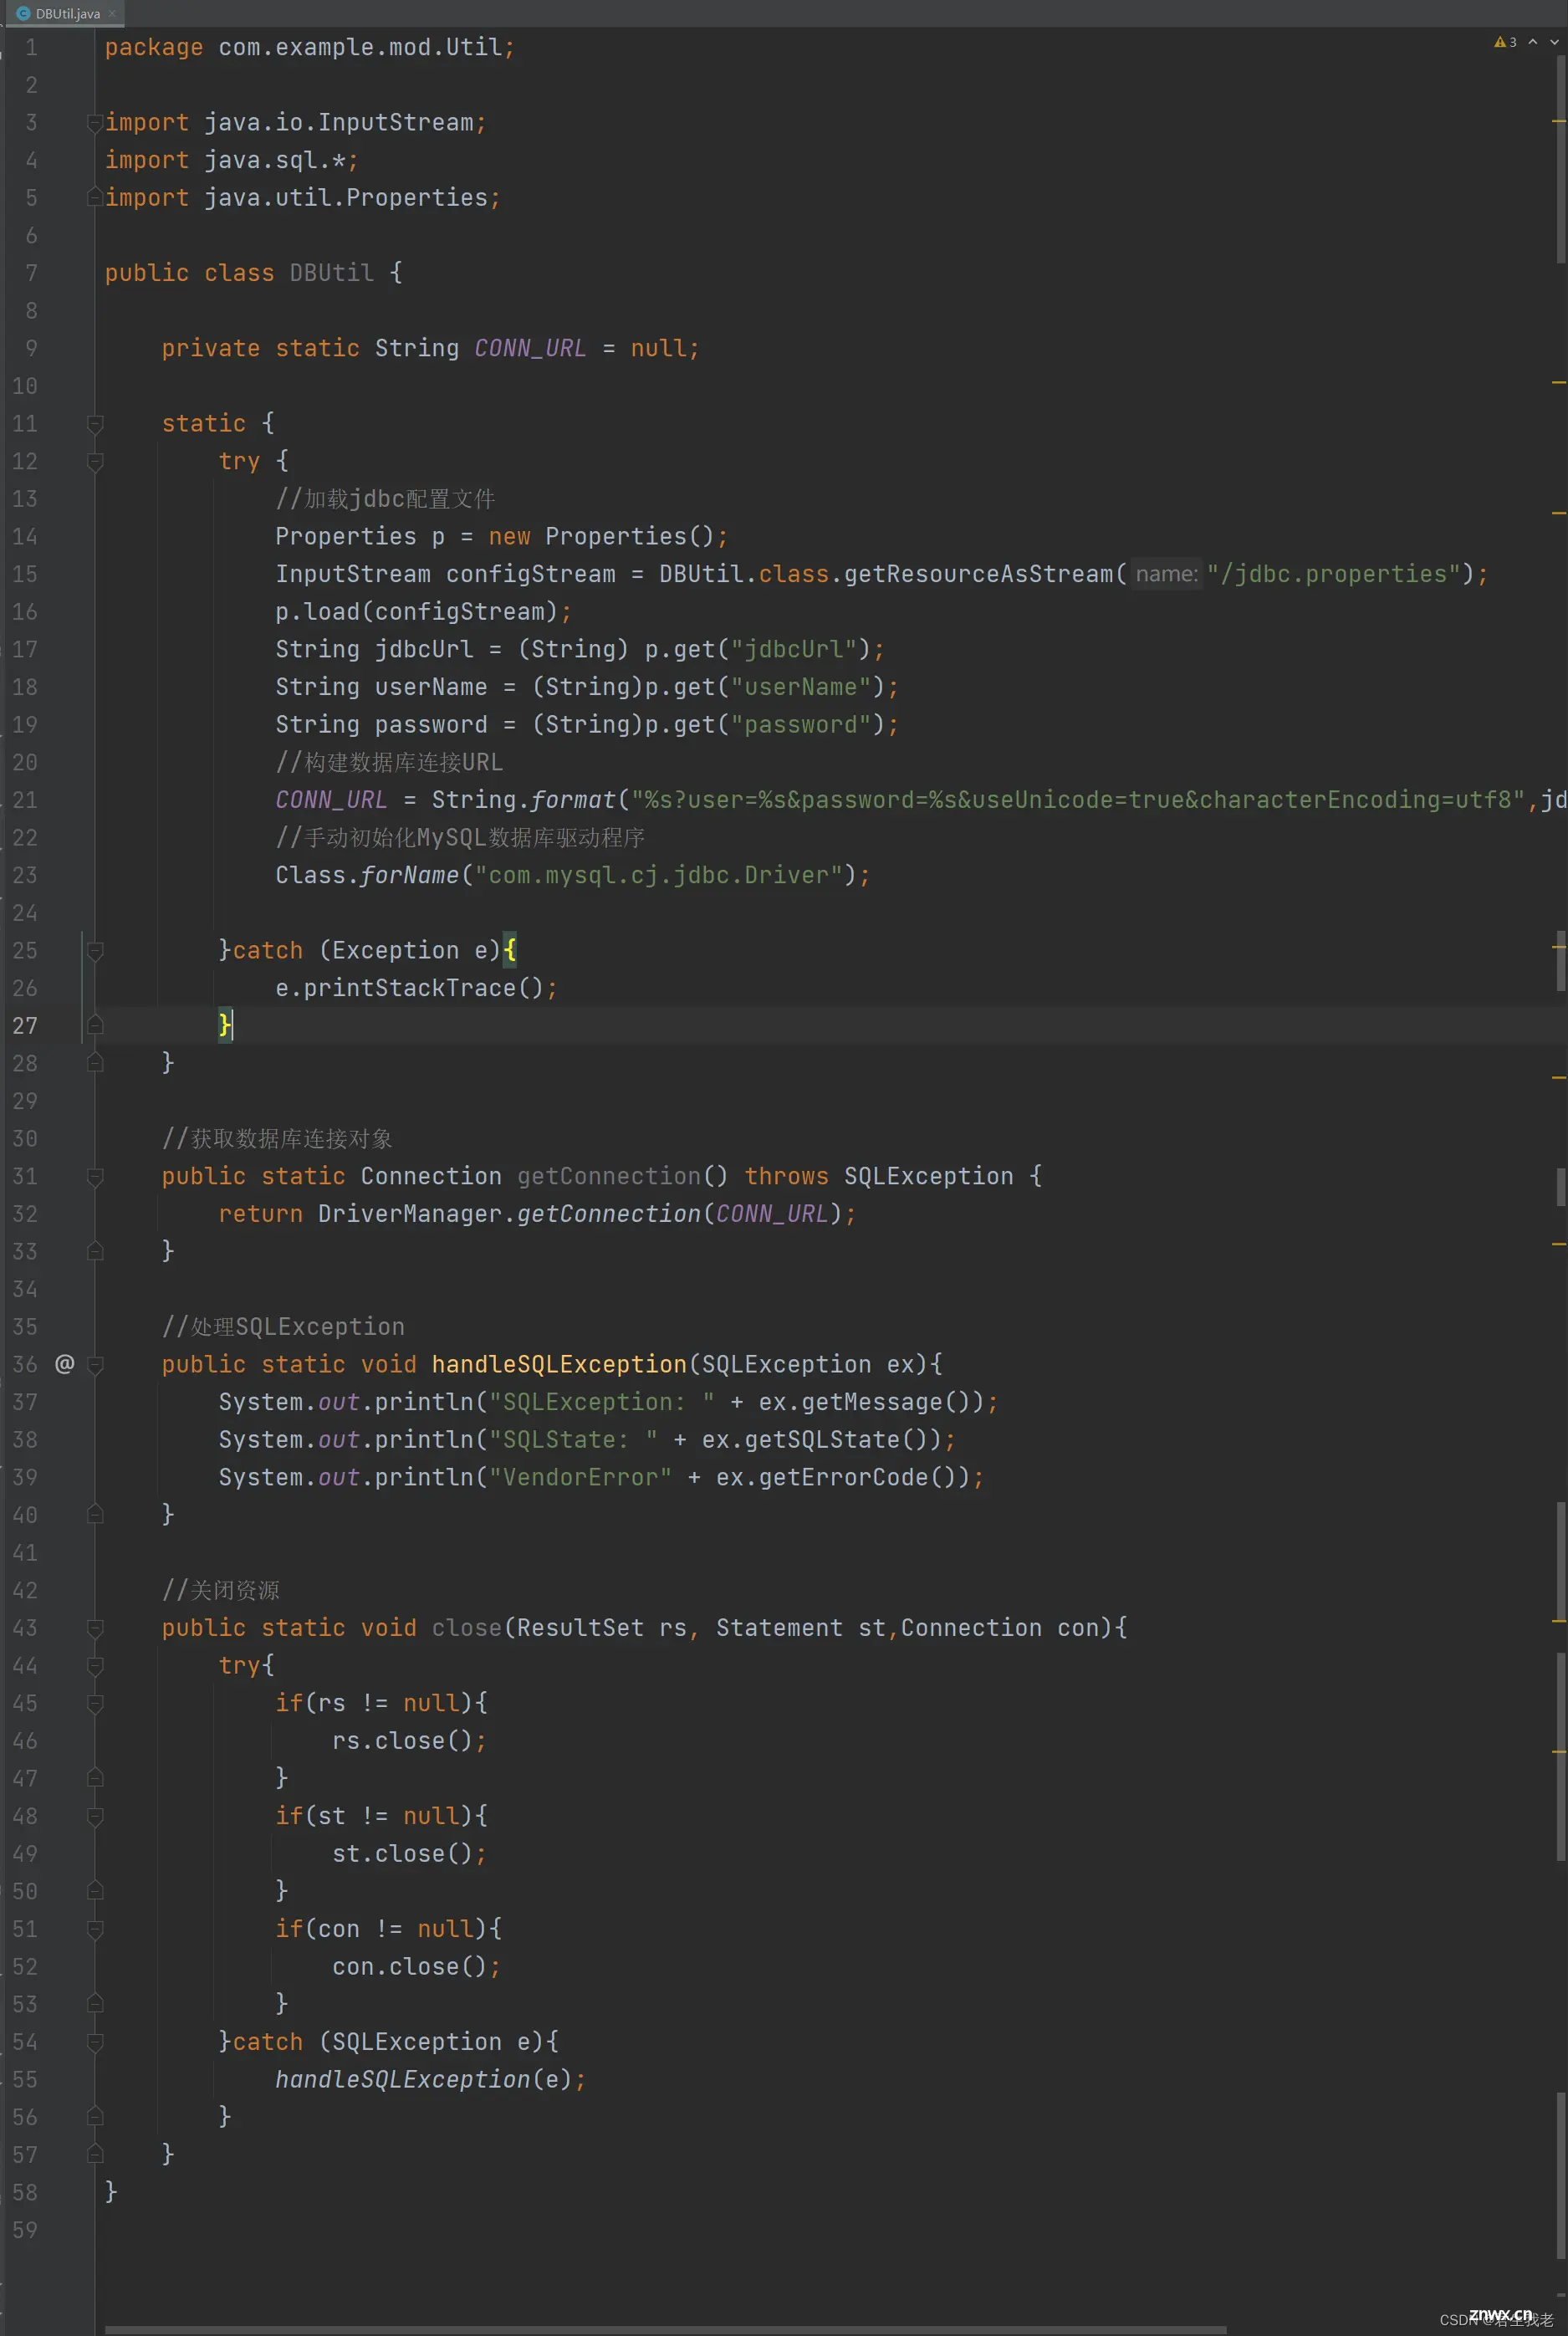Click getConnection method name on line 31
1568x2336 pixels.
pyautogui.click(x=609, y=1176)
